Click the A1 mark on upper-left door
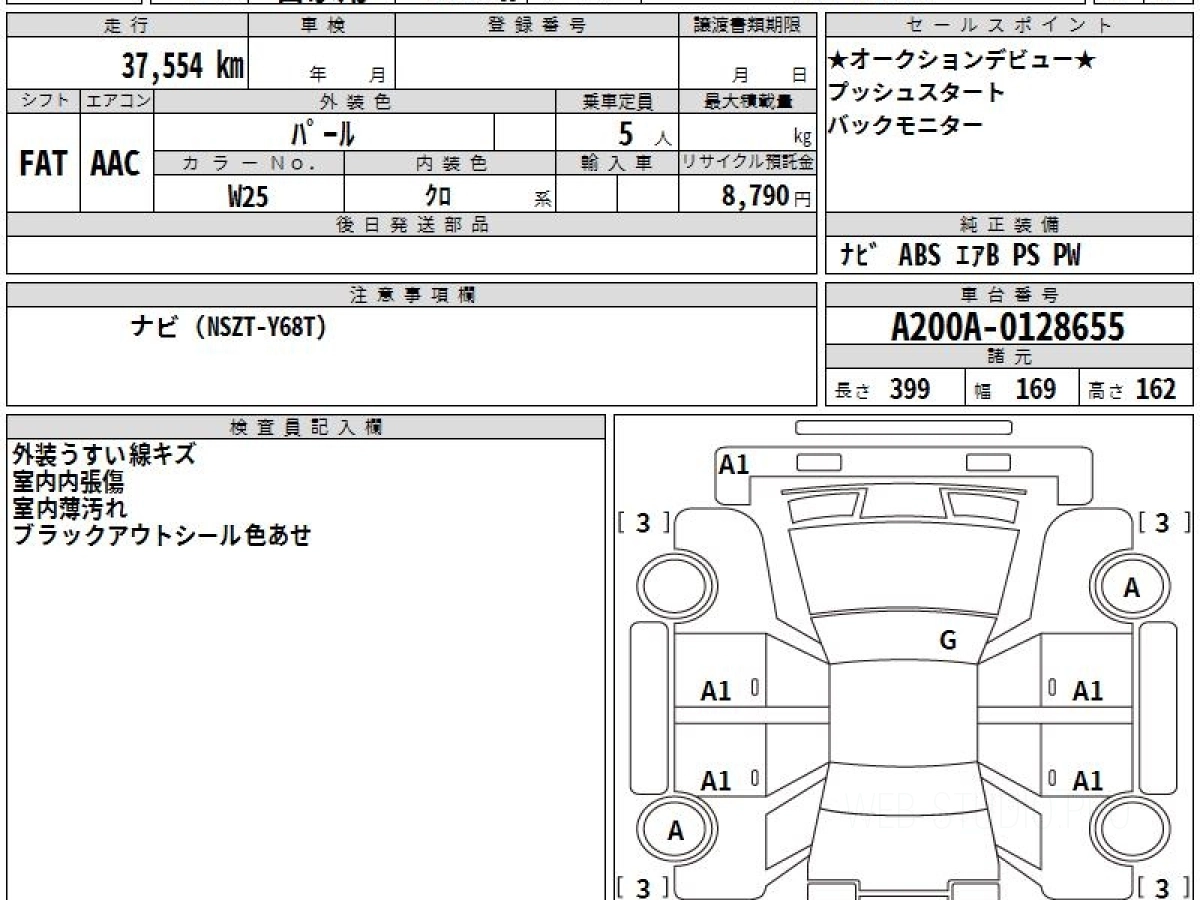The height and width of the screenshot is (900, 1200). (x=716, y=690)
